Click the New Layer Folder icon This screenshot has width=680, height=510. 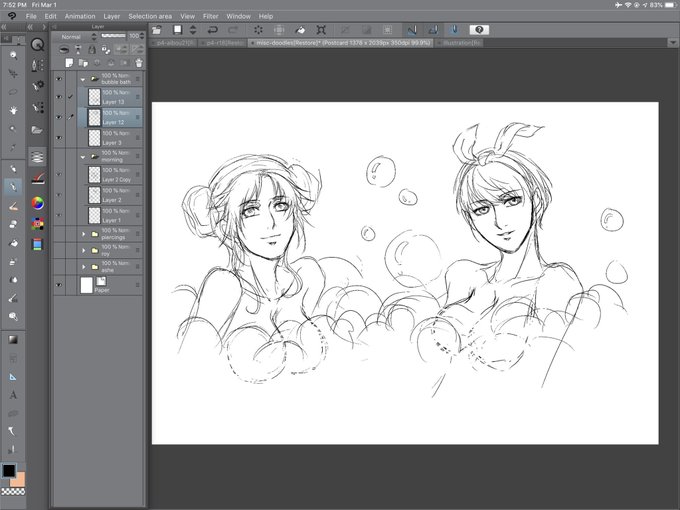coord(83,63)
